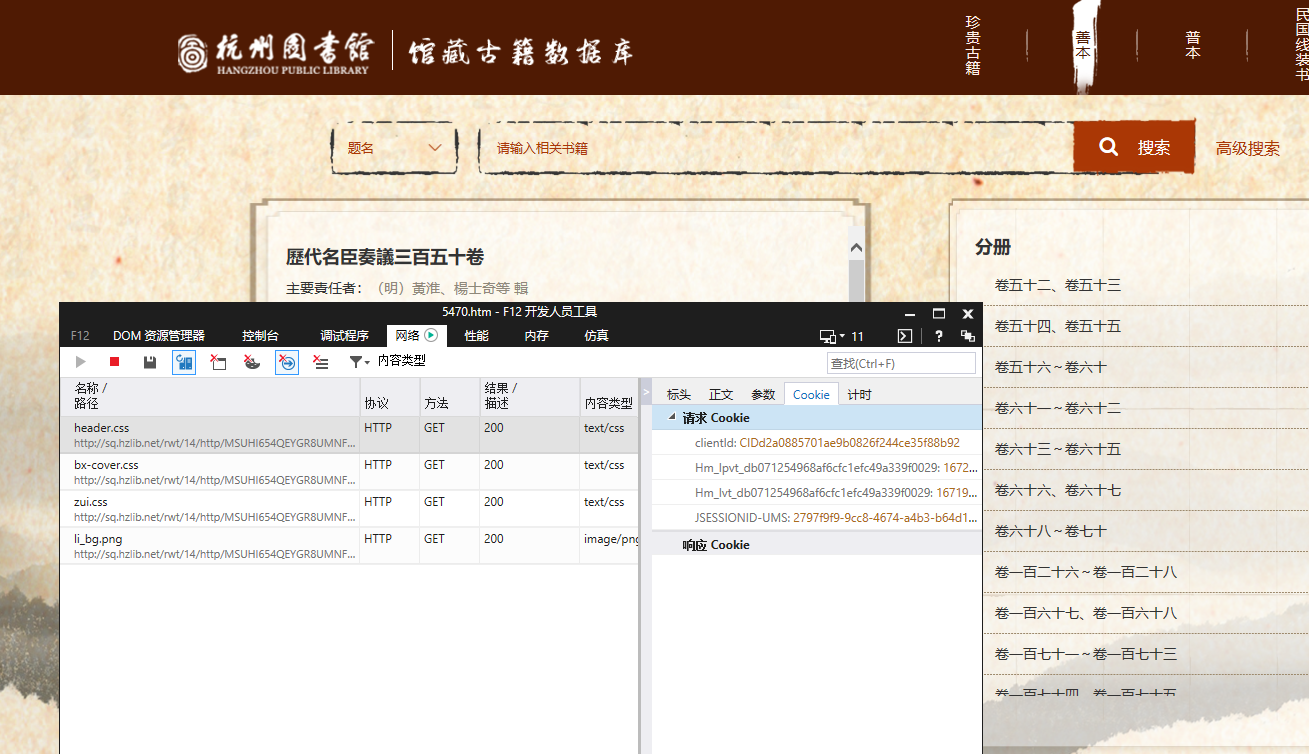Collapse the 请求 Cookie section
The image size is (1309, 754).
coord(672,418)
